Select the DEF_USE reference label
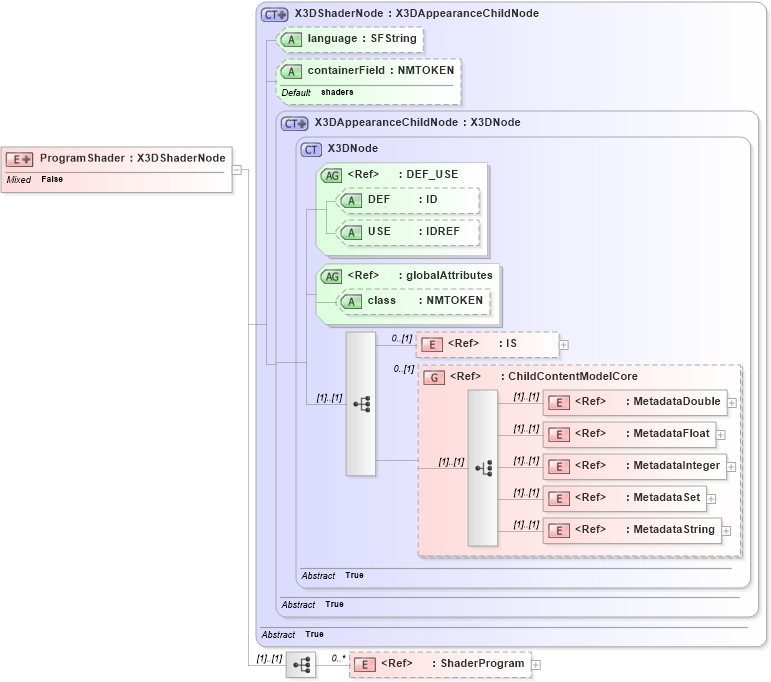 403,175
